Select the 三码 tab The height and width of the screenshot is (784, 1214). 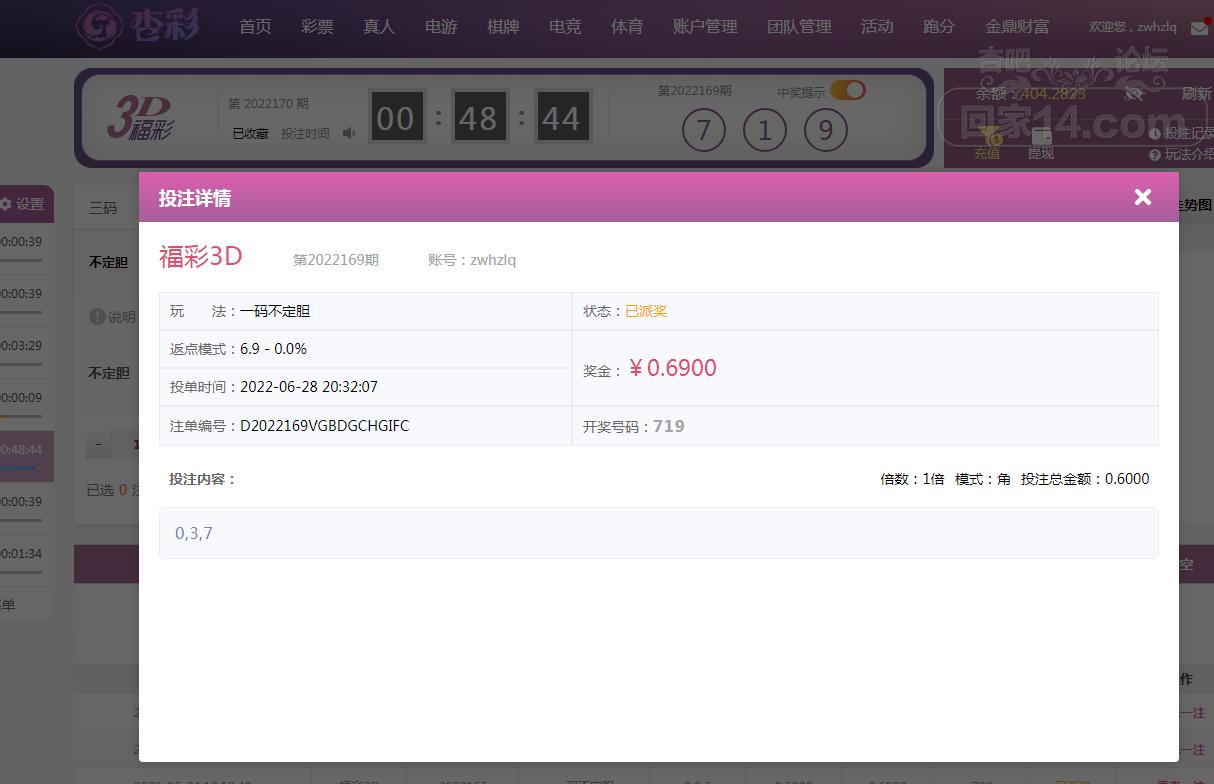pos(103,208)
